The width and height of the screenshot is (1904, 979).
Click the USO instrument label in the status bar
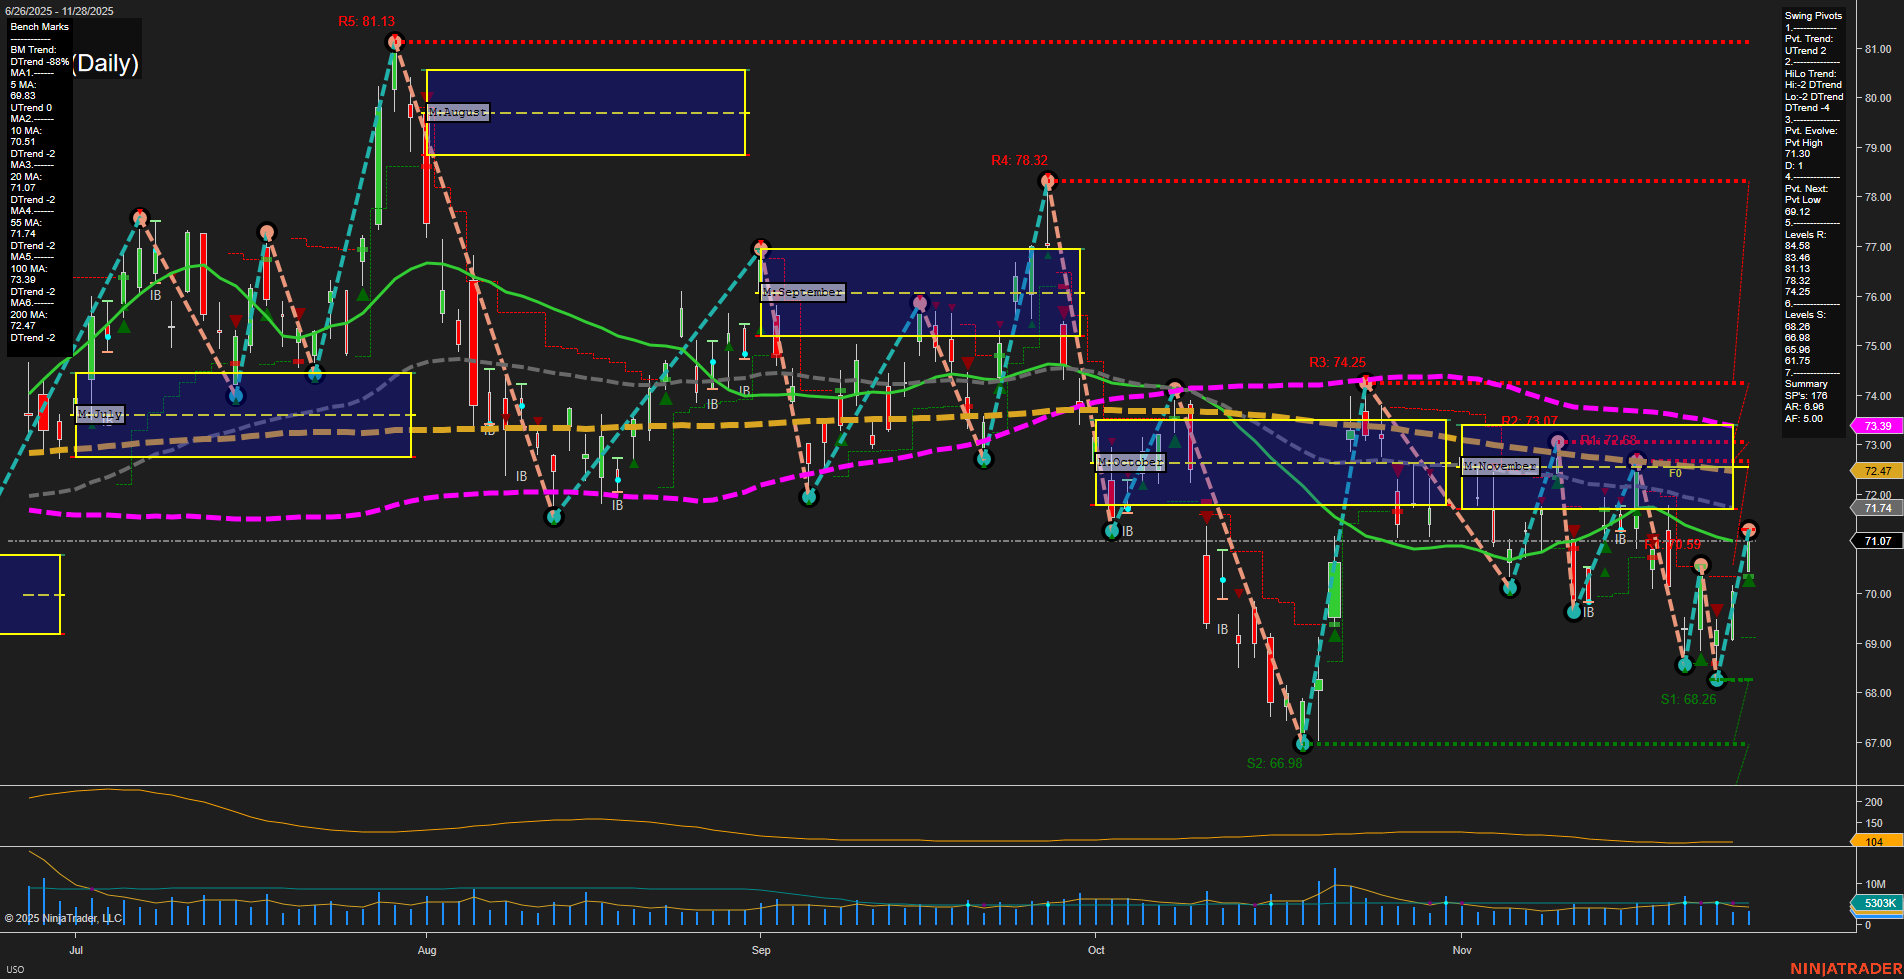[x=18, y=968]
